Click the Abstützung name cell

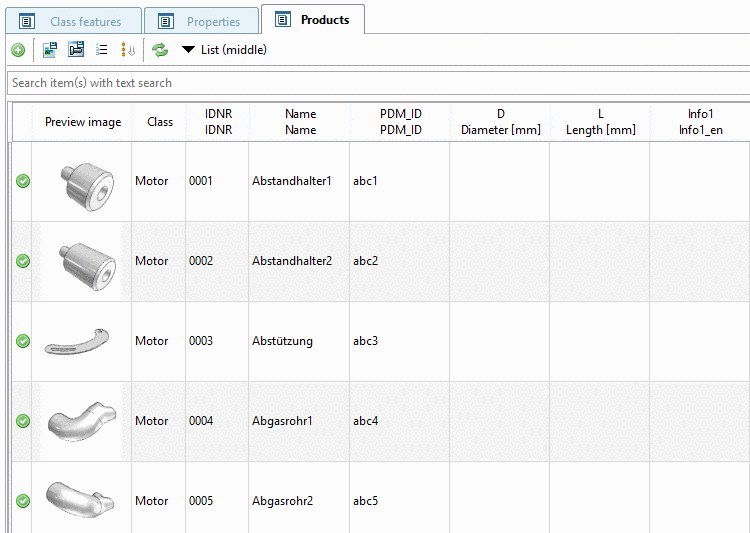pos(299,341)
